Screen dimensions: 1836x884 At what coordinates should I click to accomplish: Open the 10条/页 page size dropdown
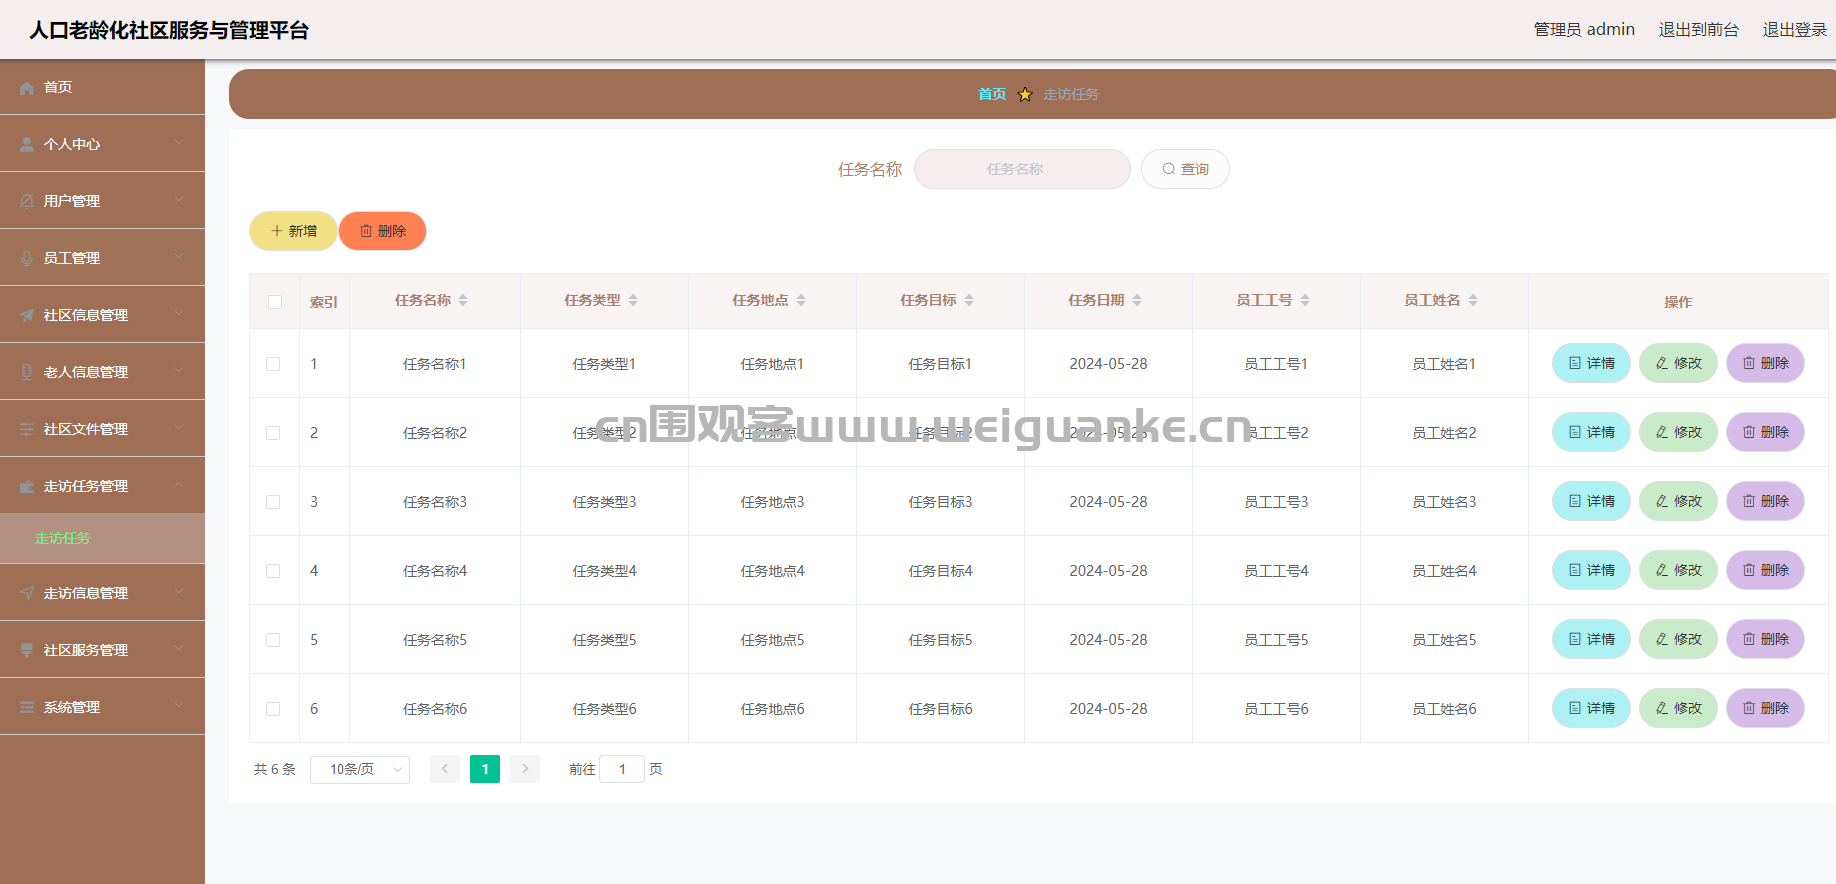pyautogui.click(x=360, y=769)
